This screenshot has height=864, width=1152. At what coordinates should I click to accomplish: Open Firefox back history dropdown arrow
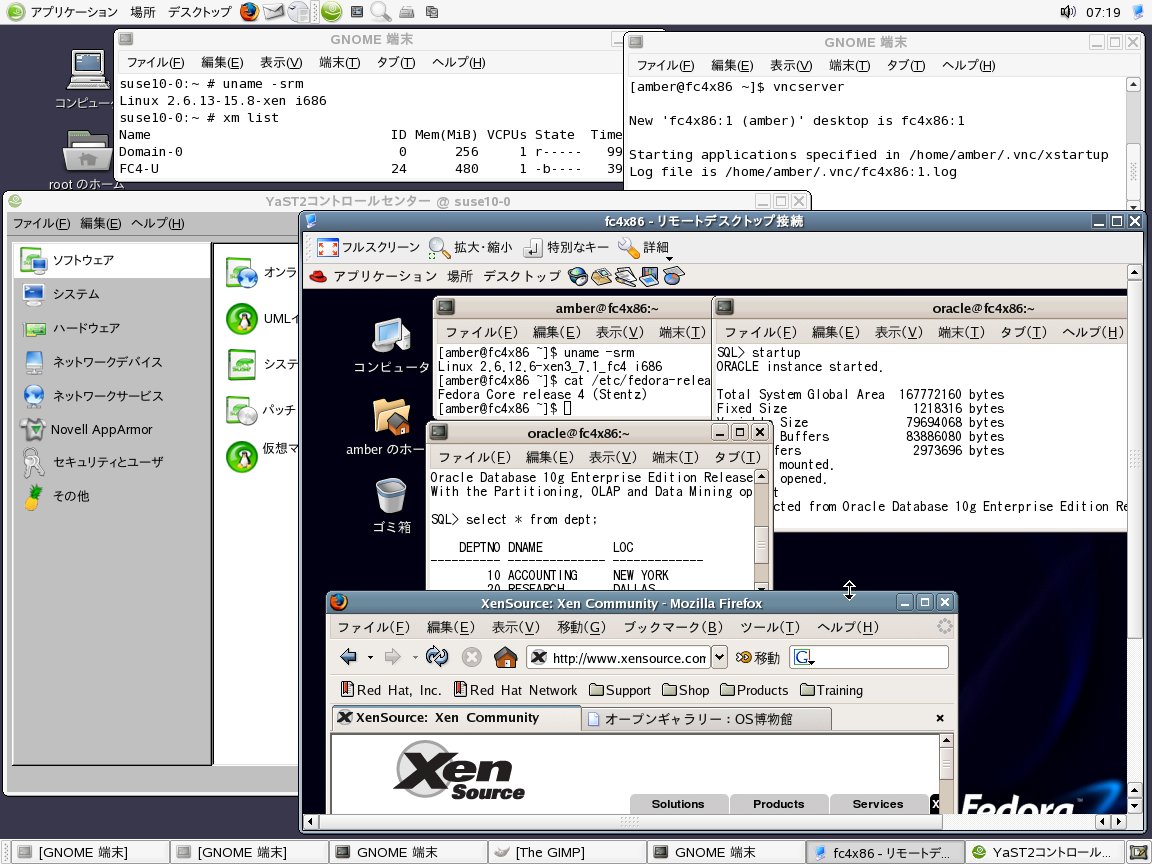click(370, 657)
